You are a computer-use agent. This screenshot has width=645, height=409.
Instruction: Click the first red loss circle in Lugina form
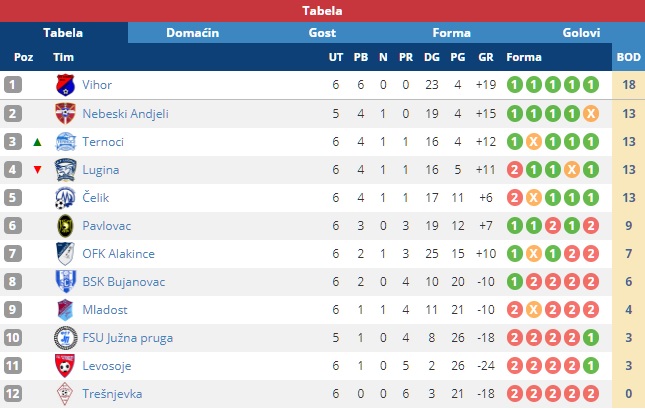[x=515, y=170]
